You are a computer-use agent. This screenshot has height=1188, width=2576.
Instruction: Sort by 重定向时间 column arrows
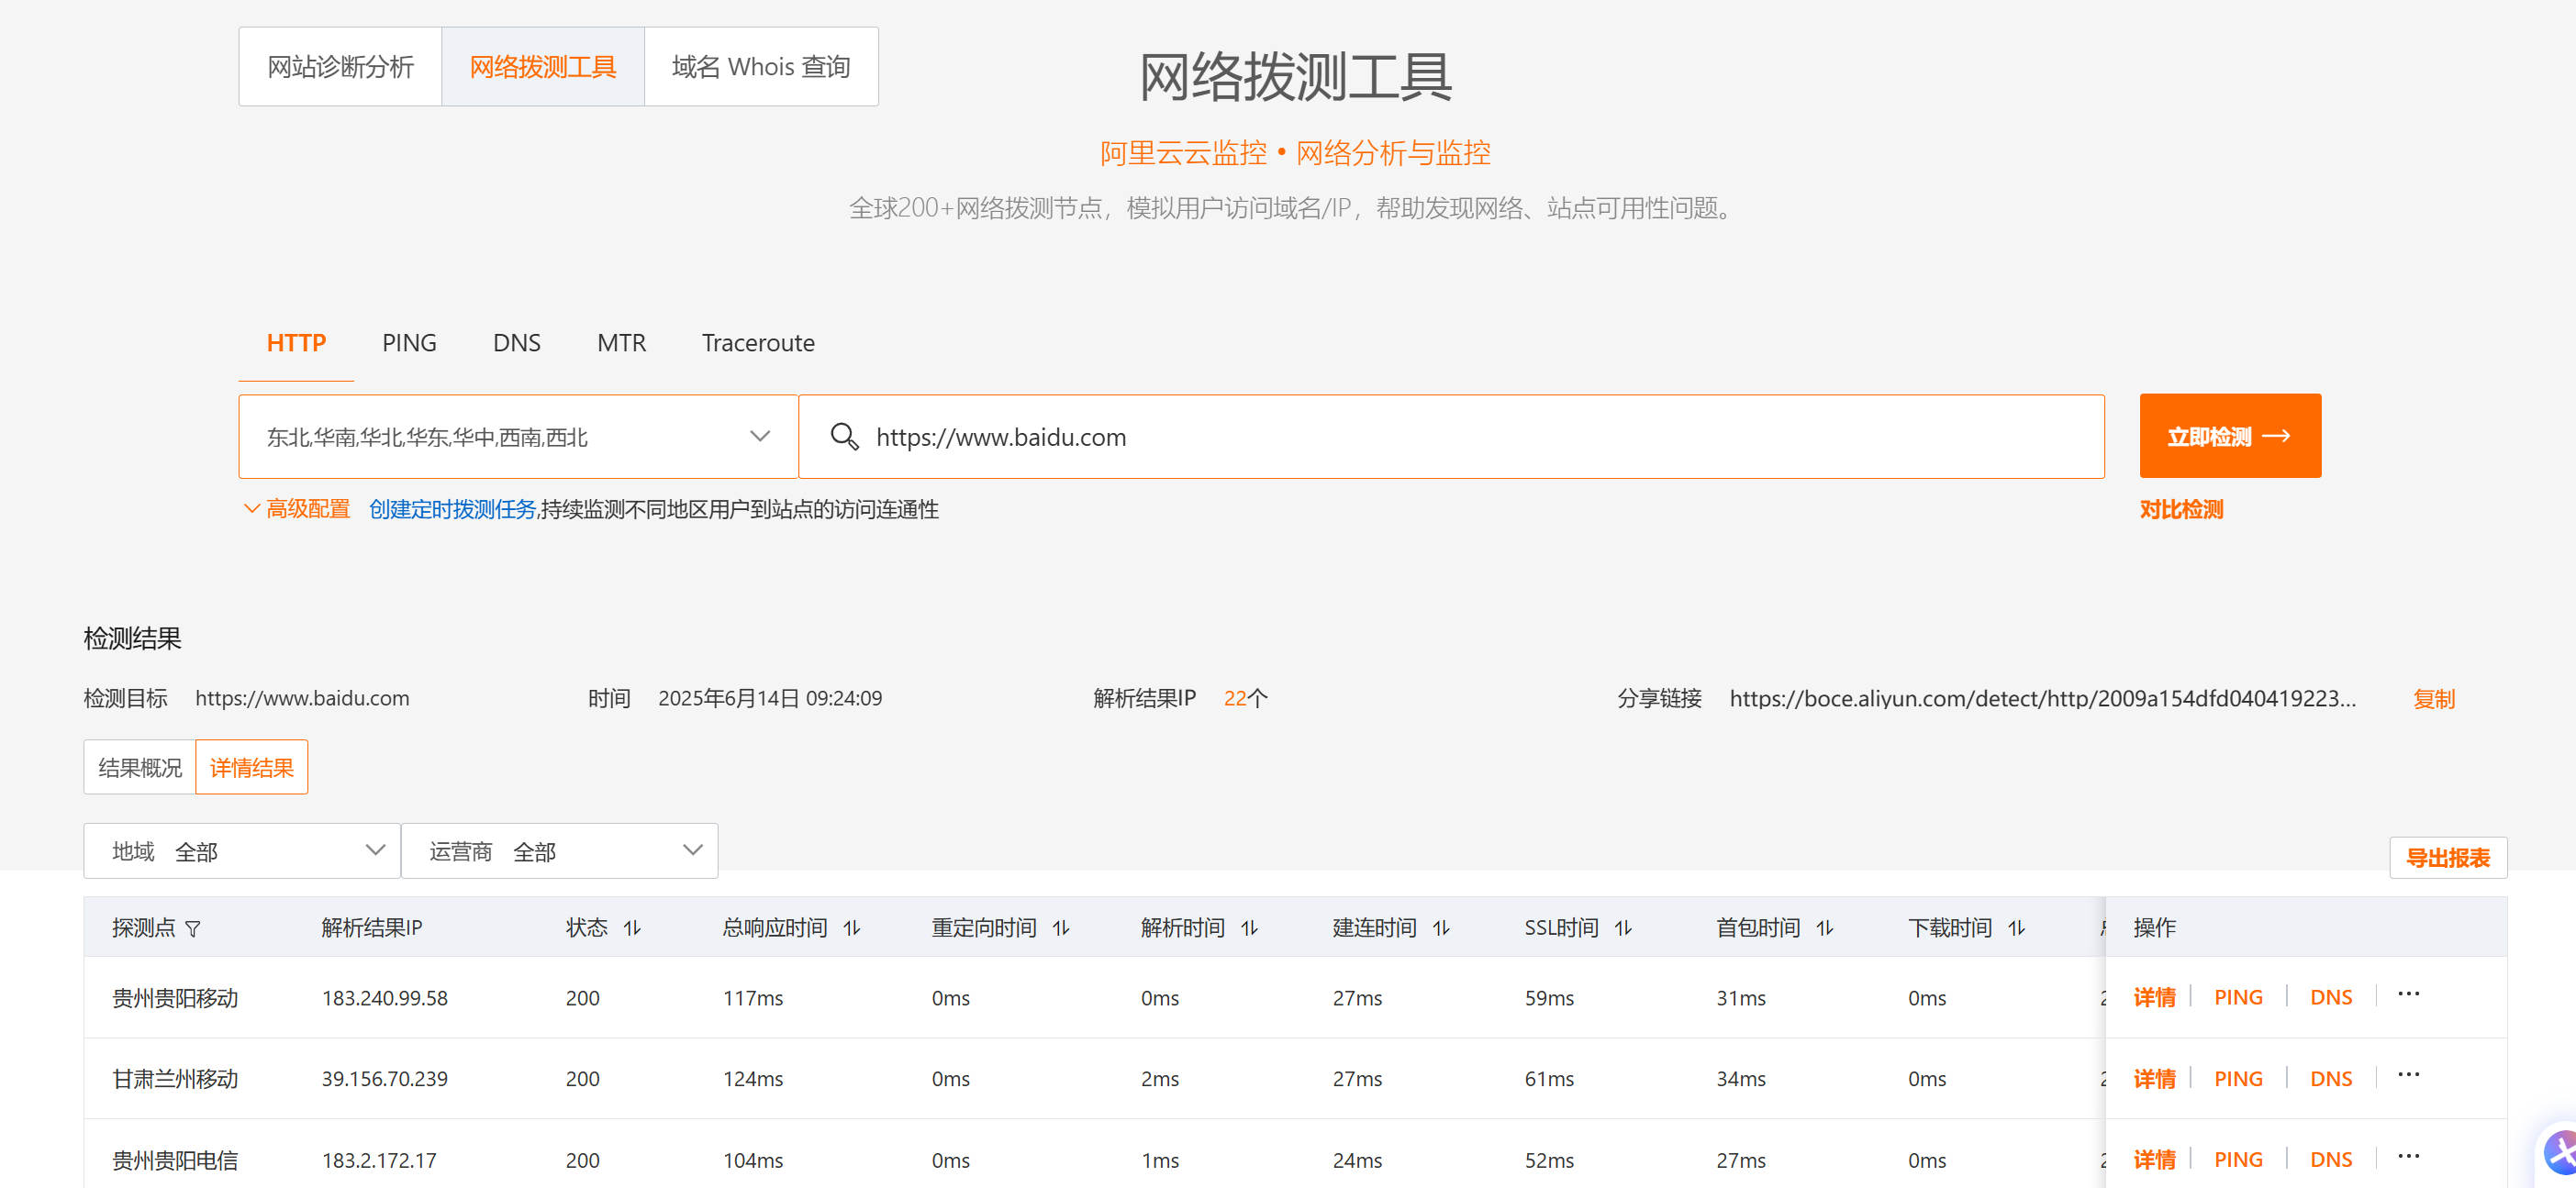[x=1061, y=928]
